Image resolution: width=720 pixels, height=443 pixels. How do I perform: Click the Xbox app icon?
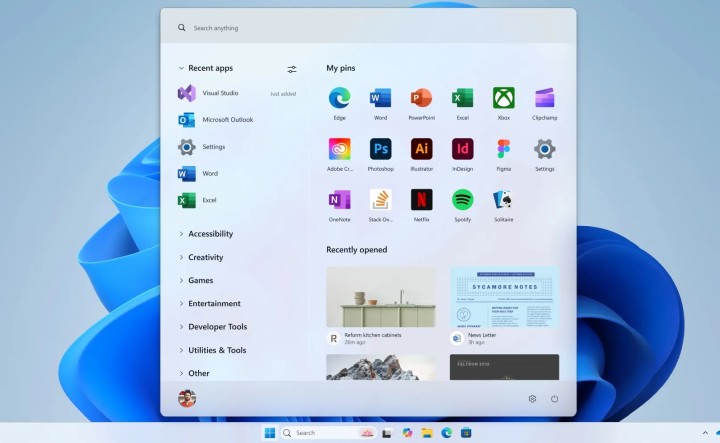click(x=503, y=98)
